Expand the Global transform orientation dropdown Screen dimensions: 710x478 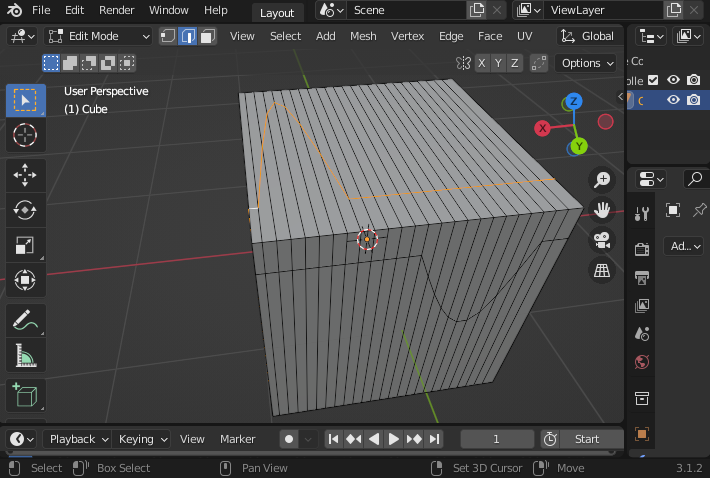click(588, 36)
